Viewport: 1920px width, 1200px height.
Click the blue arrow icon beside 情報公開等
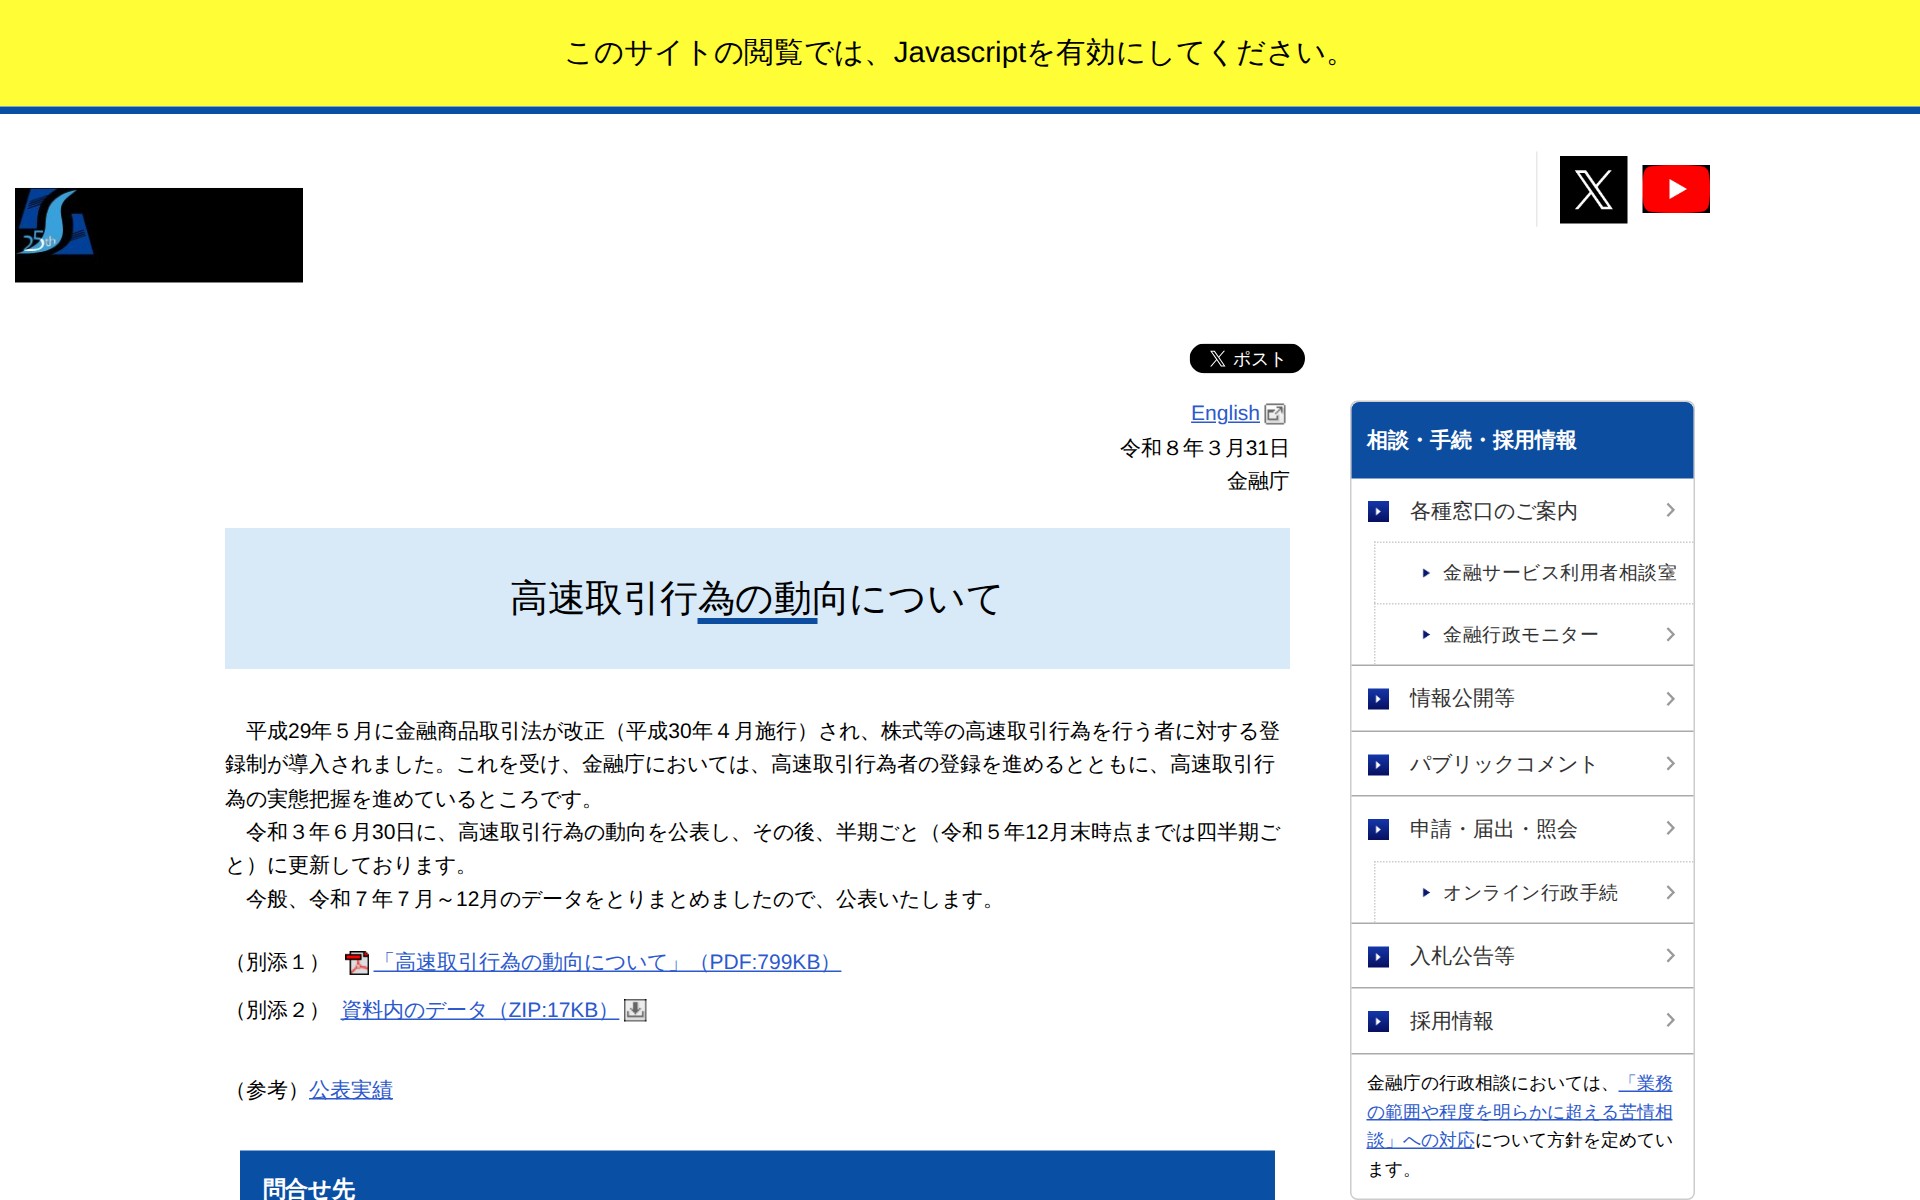point(1378,699)
